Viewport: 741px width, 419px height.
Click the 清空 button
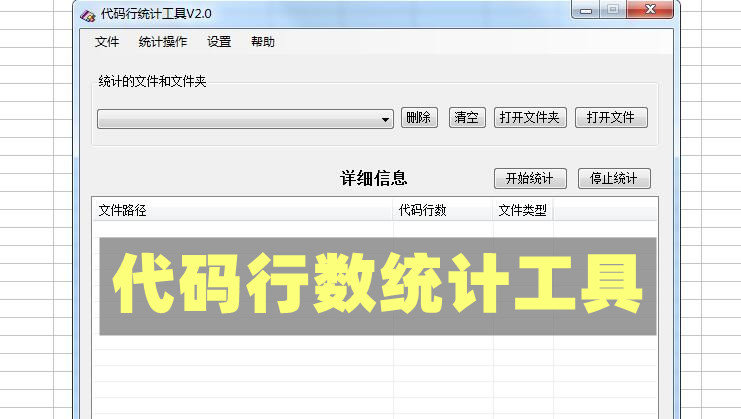[467, 117]
